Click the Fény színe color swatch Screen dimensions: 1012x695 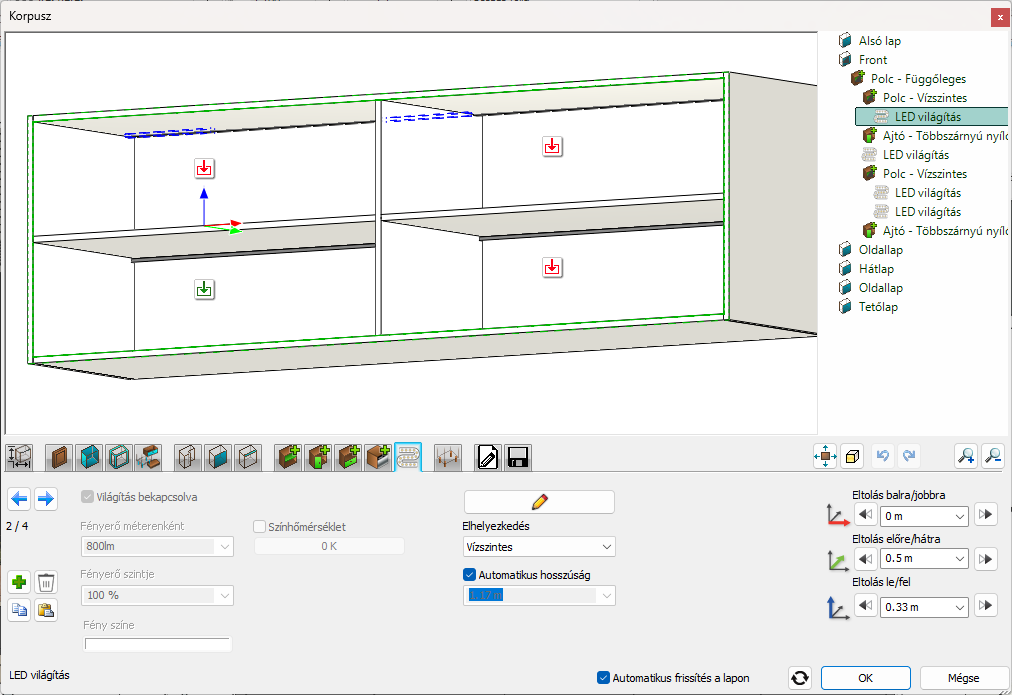point(158,644)
